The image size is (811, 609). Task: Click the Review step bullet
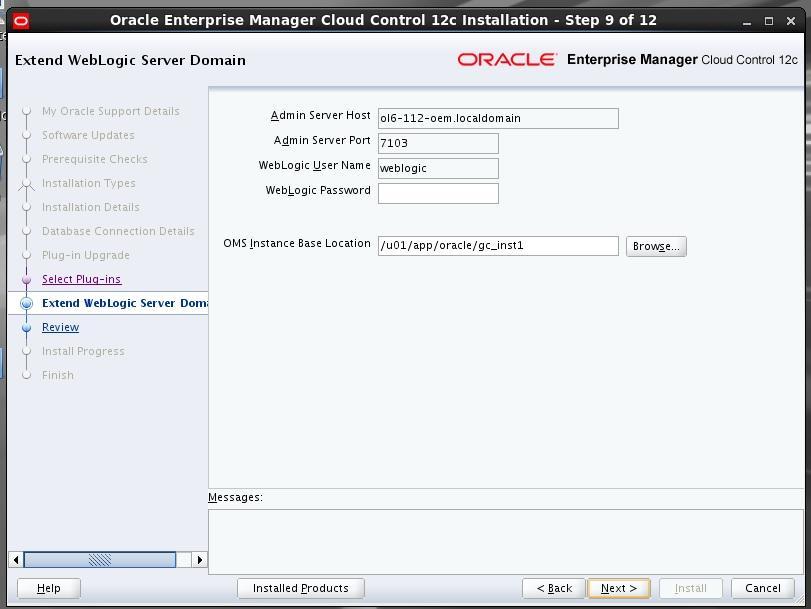pos(27,328)
